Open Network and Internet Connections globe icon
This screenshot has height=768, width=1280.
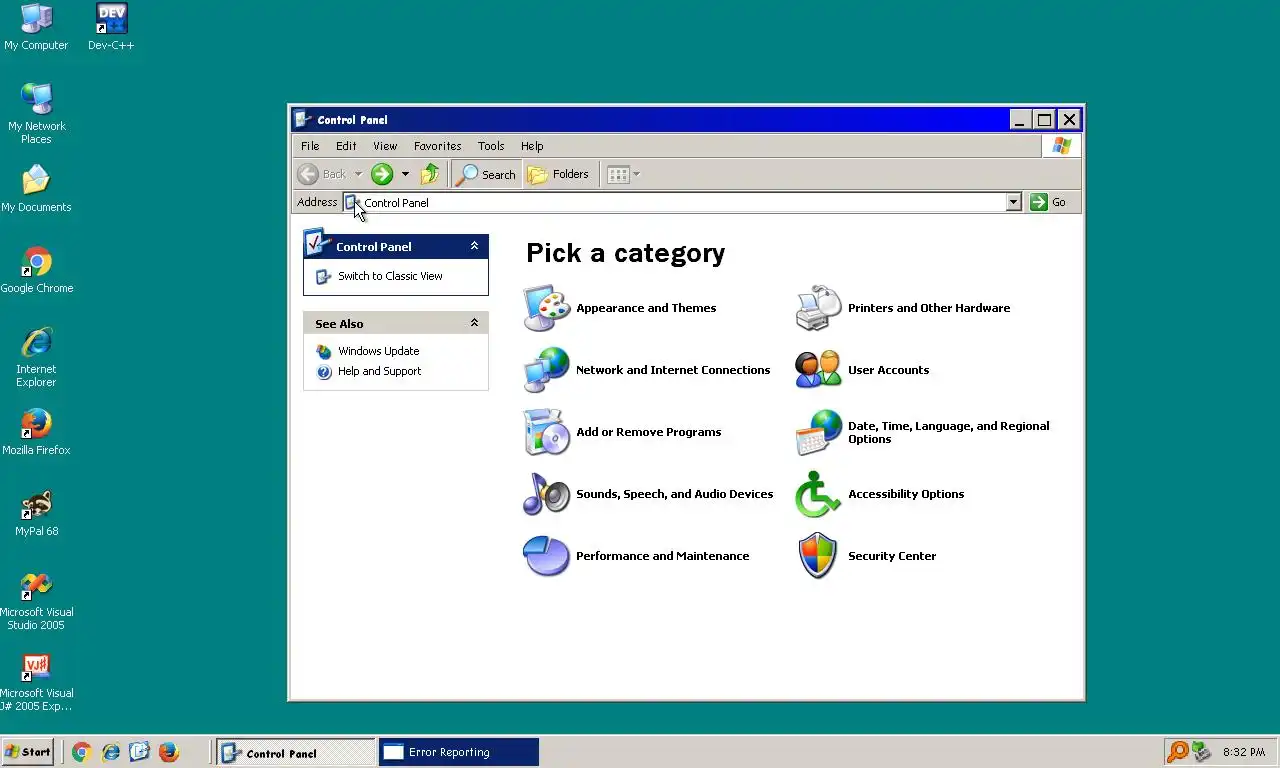(x=546, y=370)
